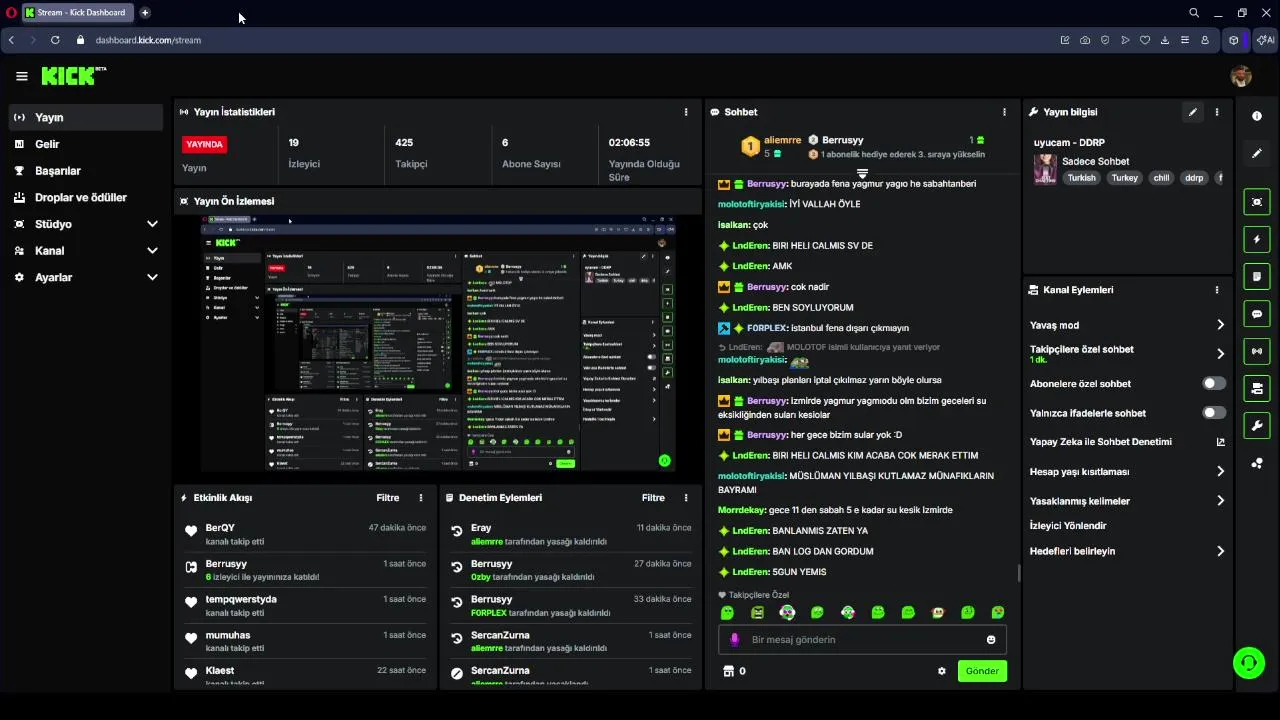Click the purple microphone icon in message box
1280x720 pixels.
coord(734,640)
